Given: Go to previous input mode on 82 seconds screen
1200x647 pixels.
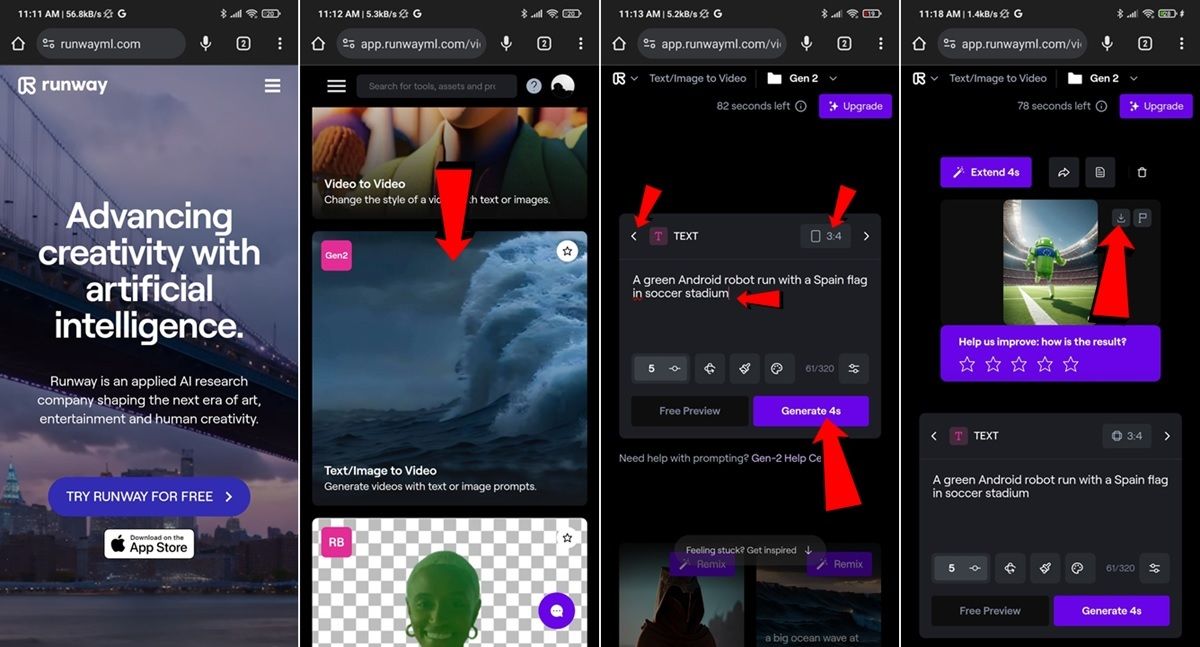Looking at the screenshot, I should point(634,236).
